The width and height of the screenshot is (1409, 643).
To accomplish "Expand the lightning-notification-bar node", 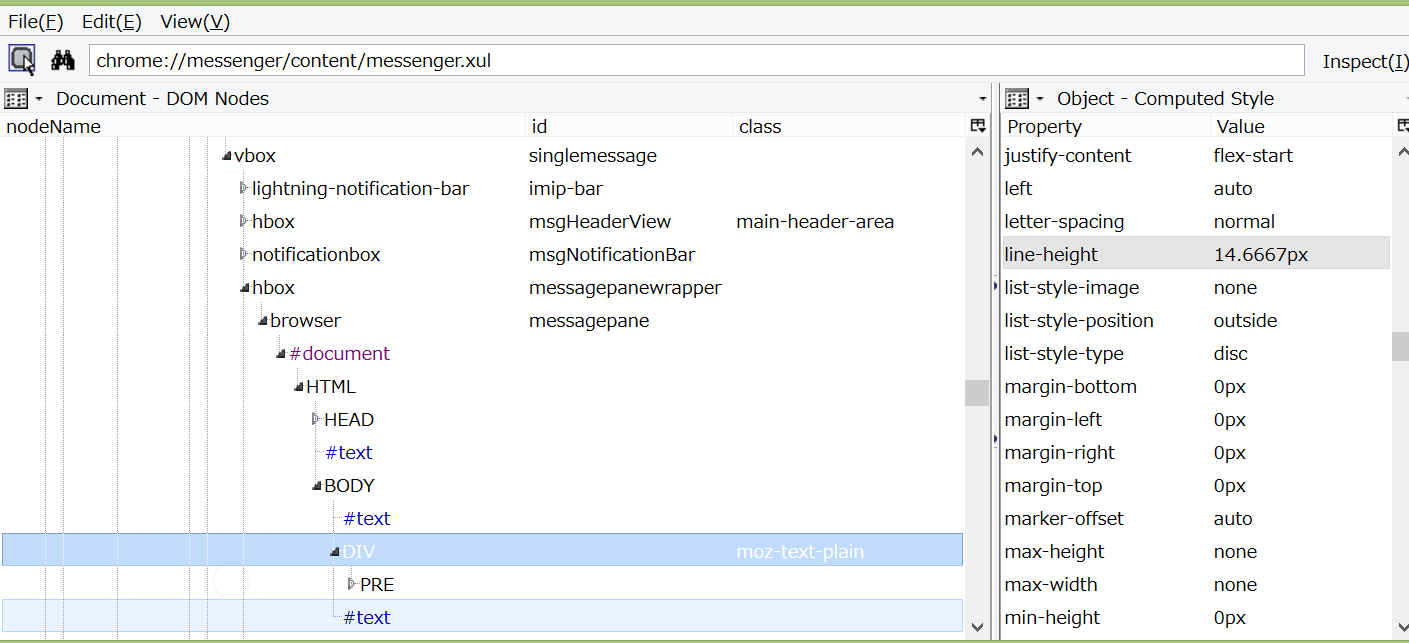I will 243,189.
